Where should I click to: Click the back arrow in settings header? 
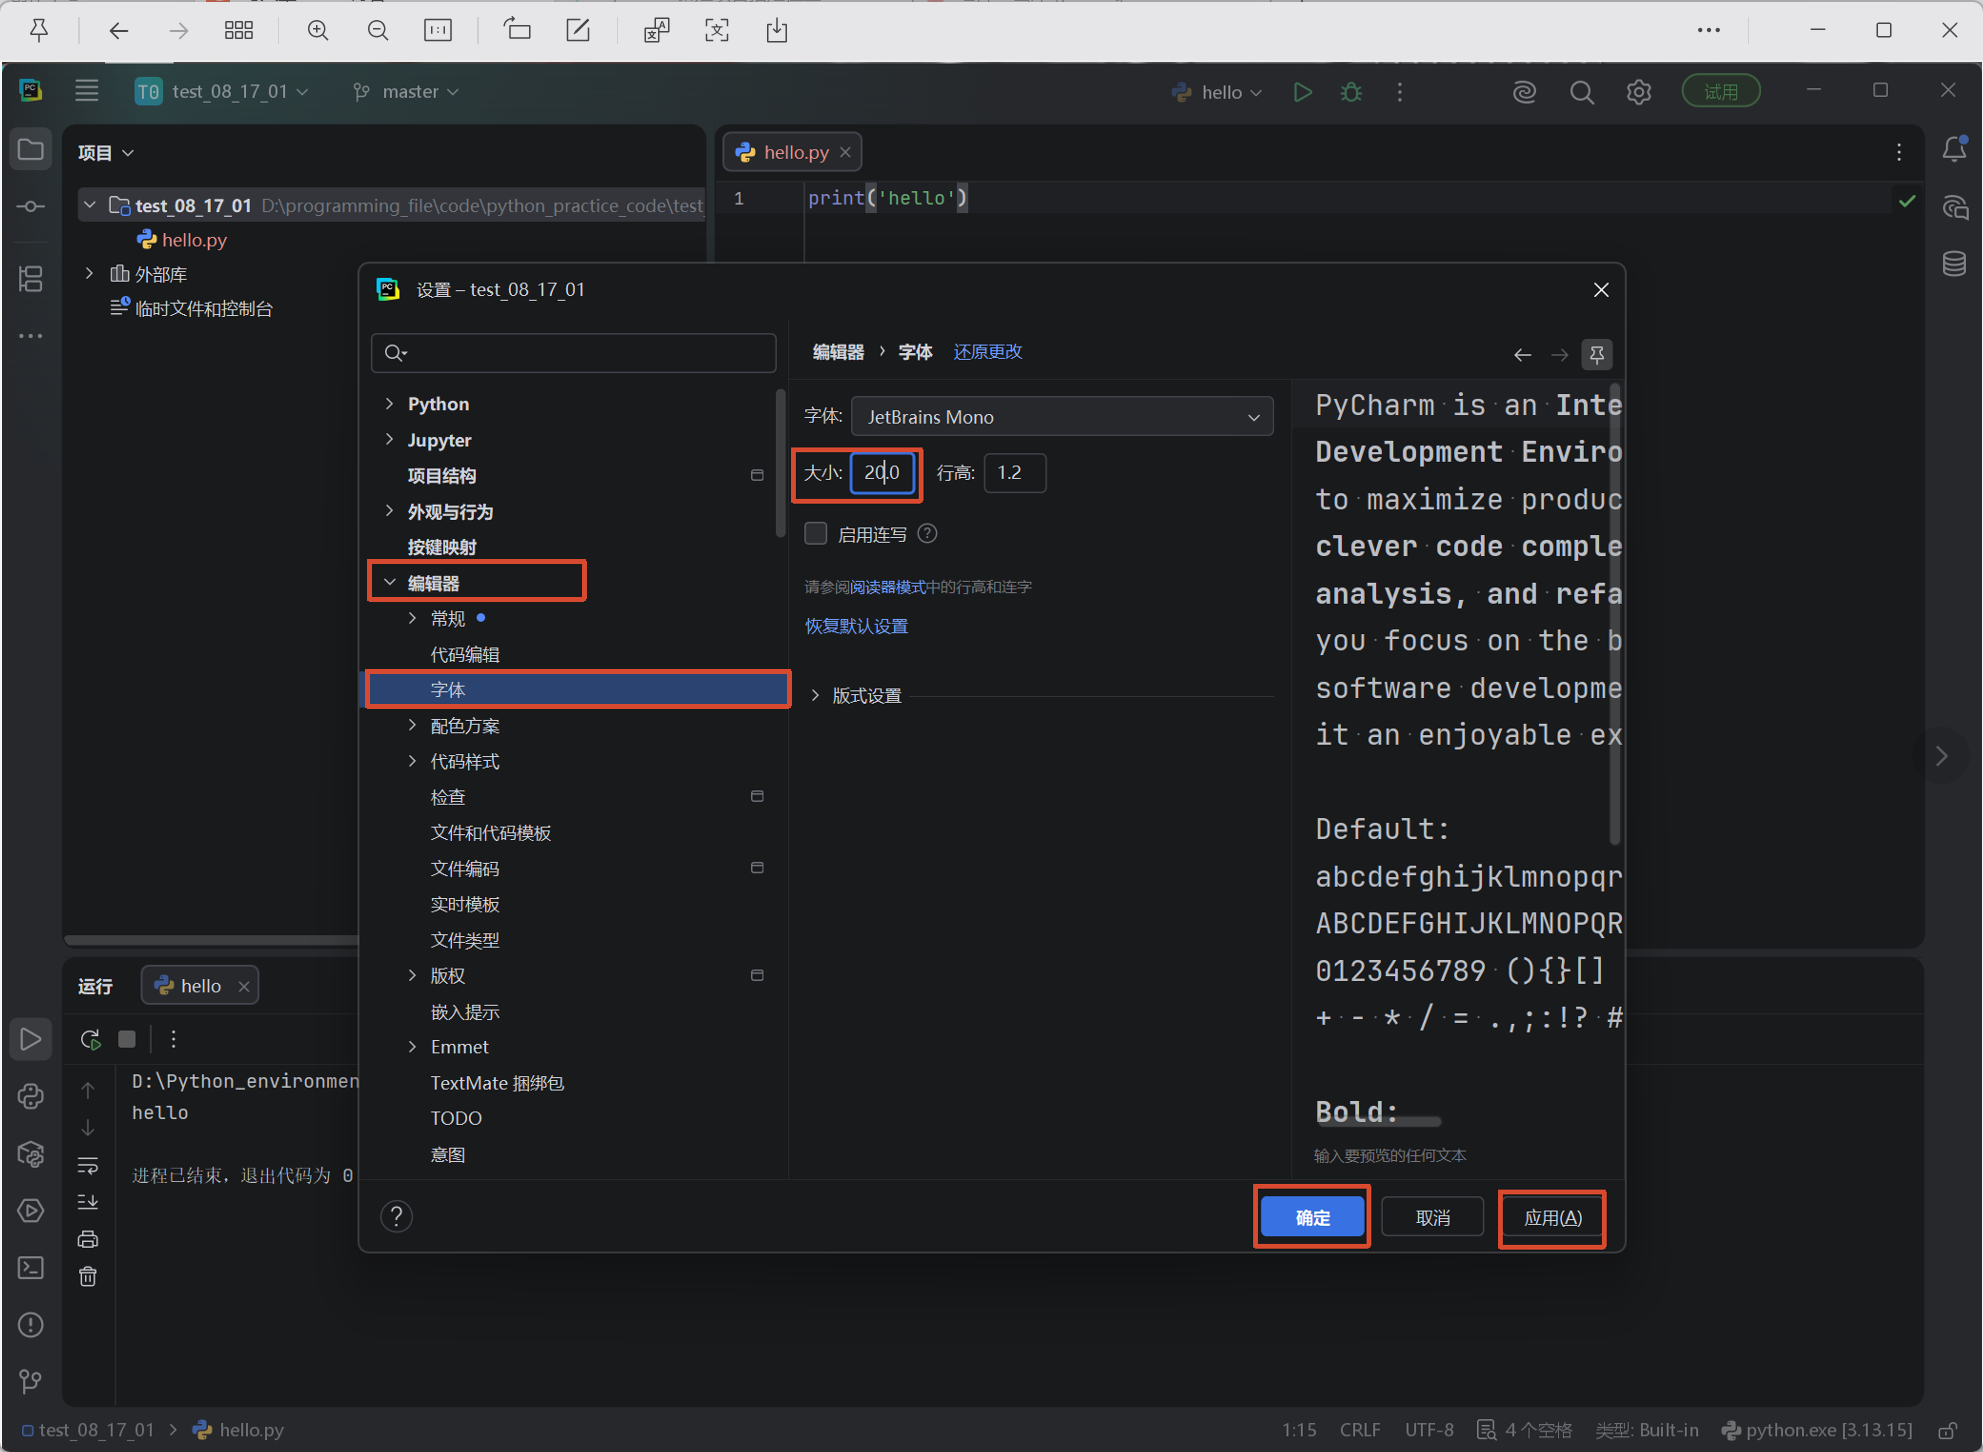1522,354
